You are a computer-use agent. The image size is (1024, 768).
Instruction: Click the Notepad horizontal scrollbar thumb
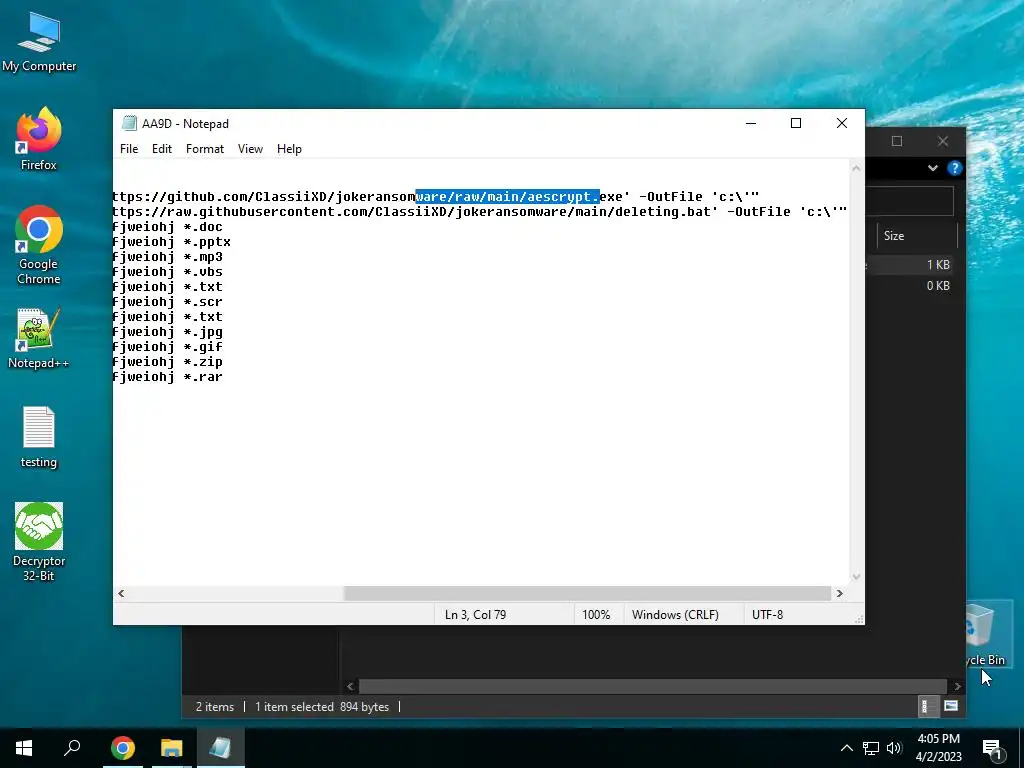point(588,594)
